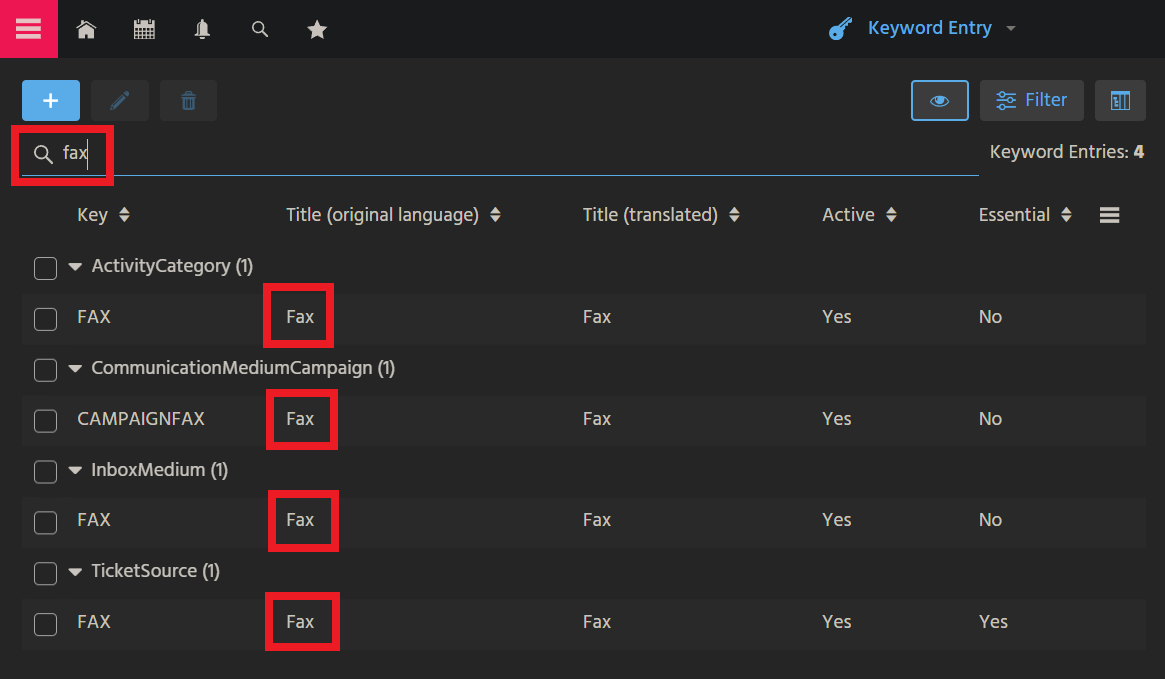Open the calendar icon in top bar
This screenshot has height=679, width=1165.
[x=144, y=30]
